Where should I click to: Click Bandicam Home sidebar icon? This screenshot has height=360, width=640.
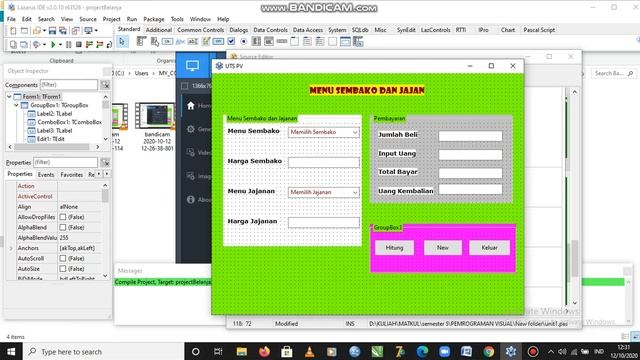(191, 106)
